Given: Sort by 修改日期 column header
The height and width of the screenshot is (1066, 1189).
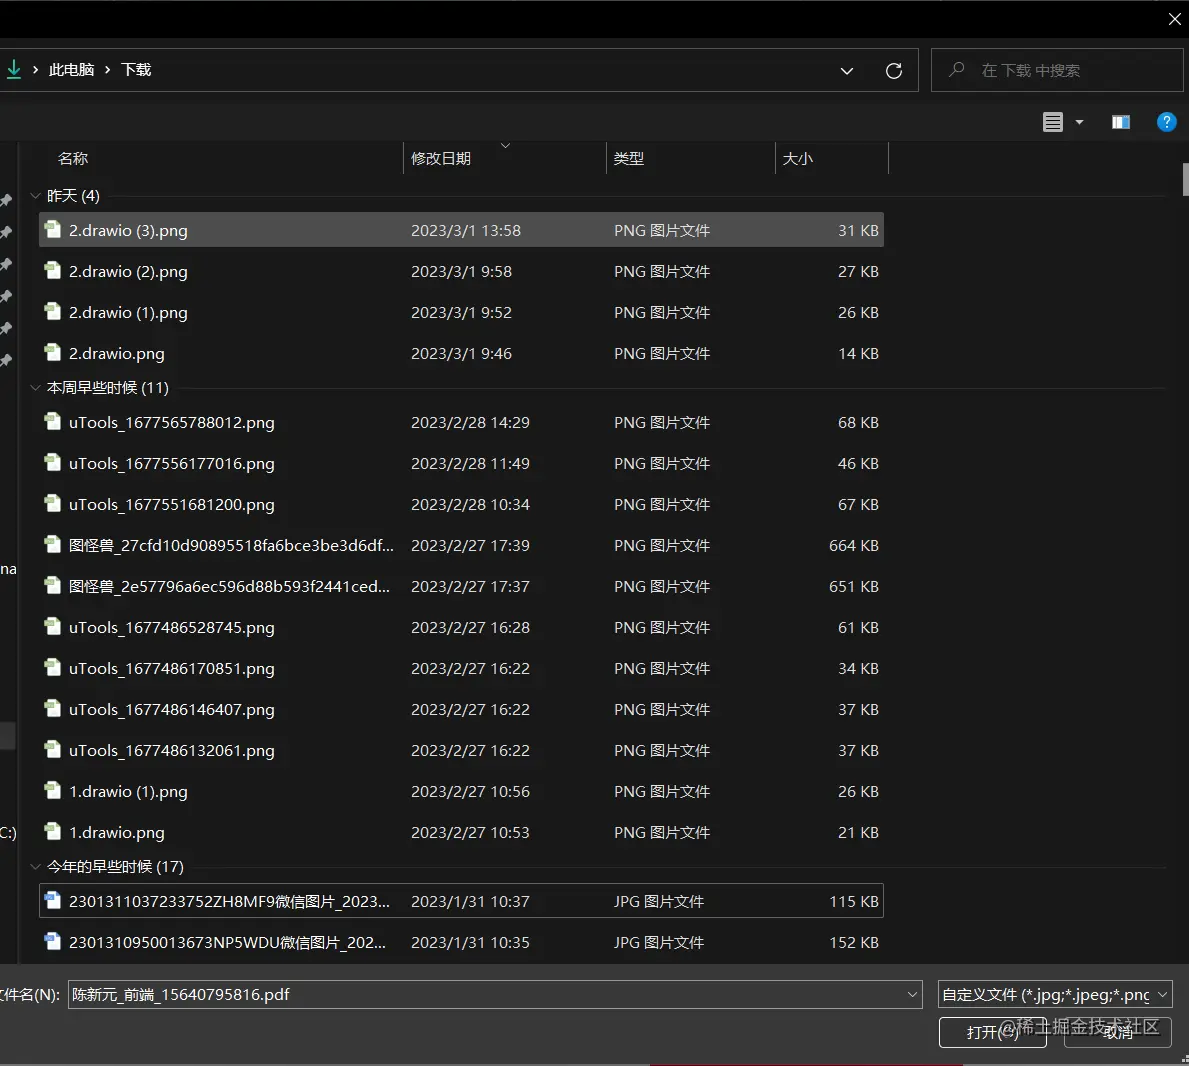Looking at the screenshot, I should coord(441,158).
